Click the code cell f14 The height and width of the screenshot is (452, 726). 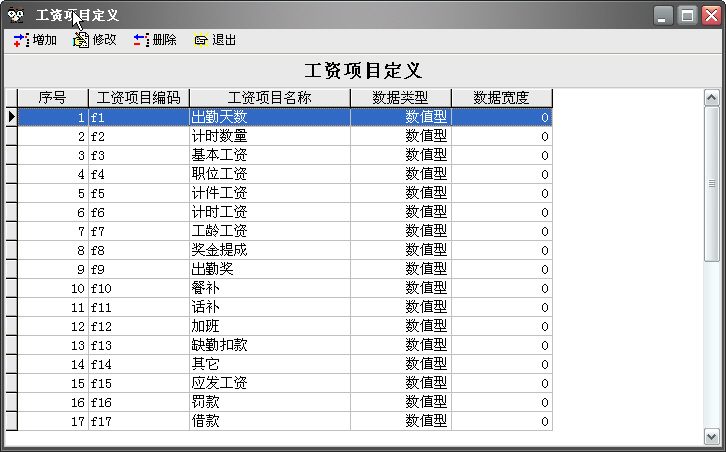[x=139, y=364]
